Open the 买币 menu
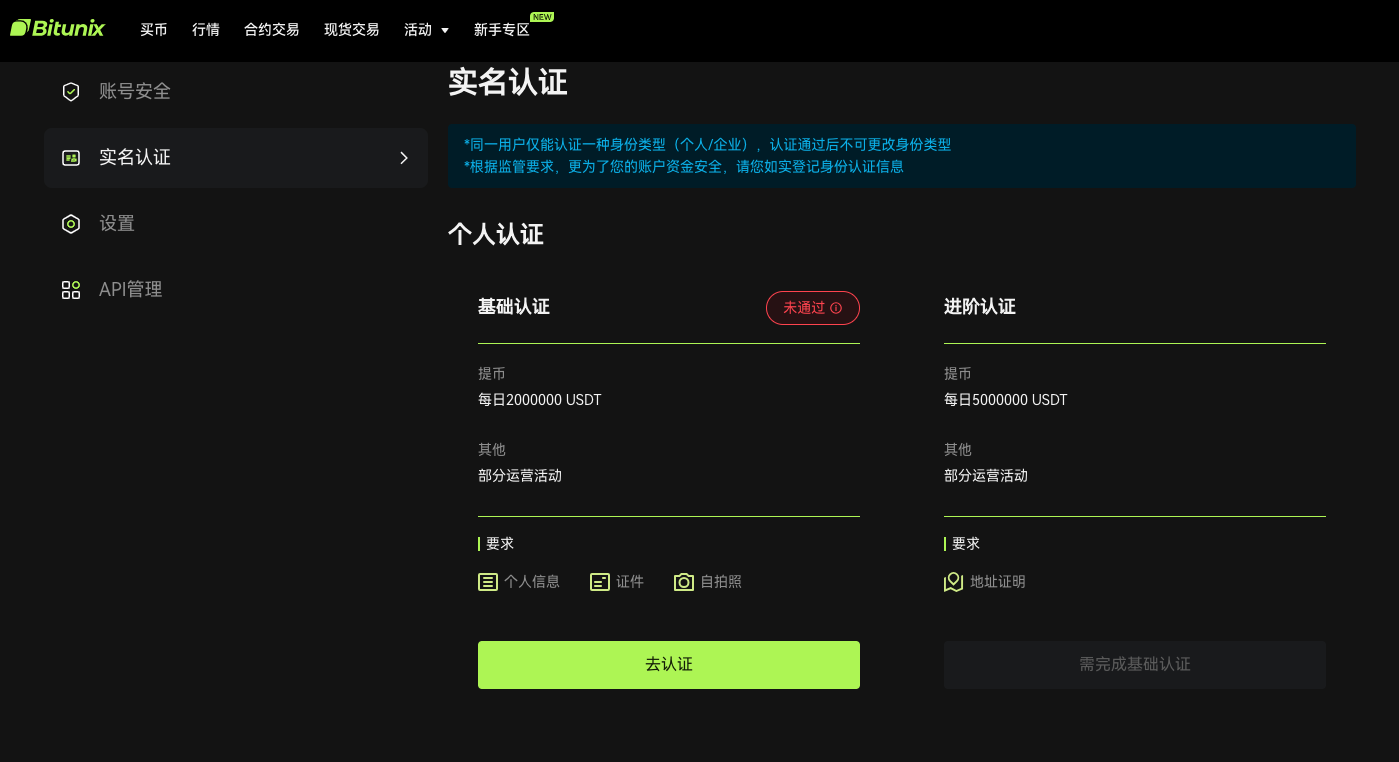This screenshot has height=762, width=1399. coord(154,30)
